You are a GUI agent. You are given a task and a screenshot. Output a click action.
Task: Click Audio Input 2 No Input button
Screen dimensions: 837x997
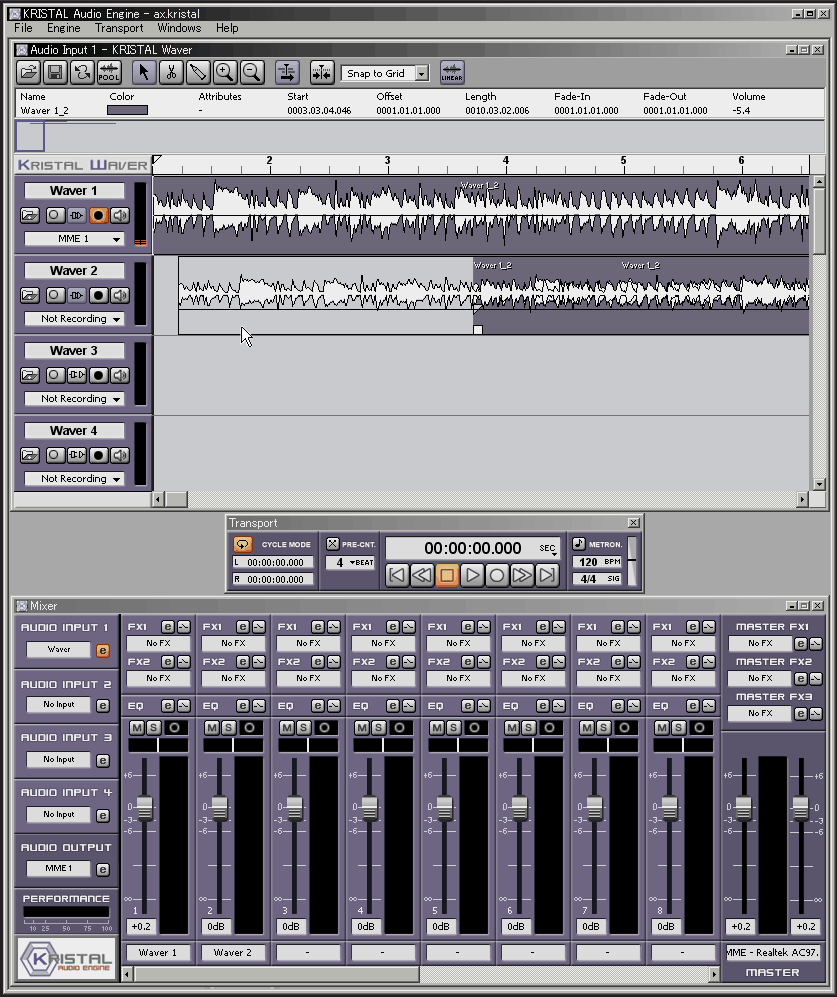(59, 705)
